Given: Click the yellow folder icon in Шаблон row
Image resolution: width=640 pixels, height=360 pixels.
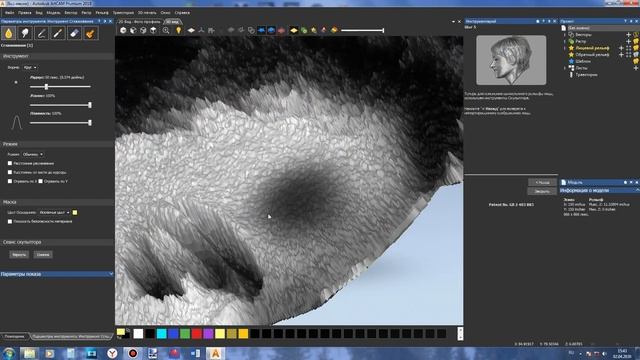Looking at the screenshot, I should coord(636,61).
